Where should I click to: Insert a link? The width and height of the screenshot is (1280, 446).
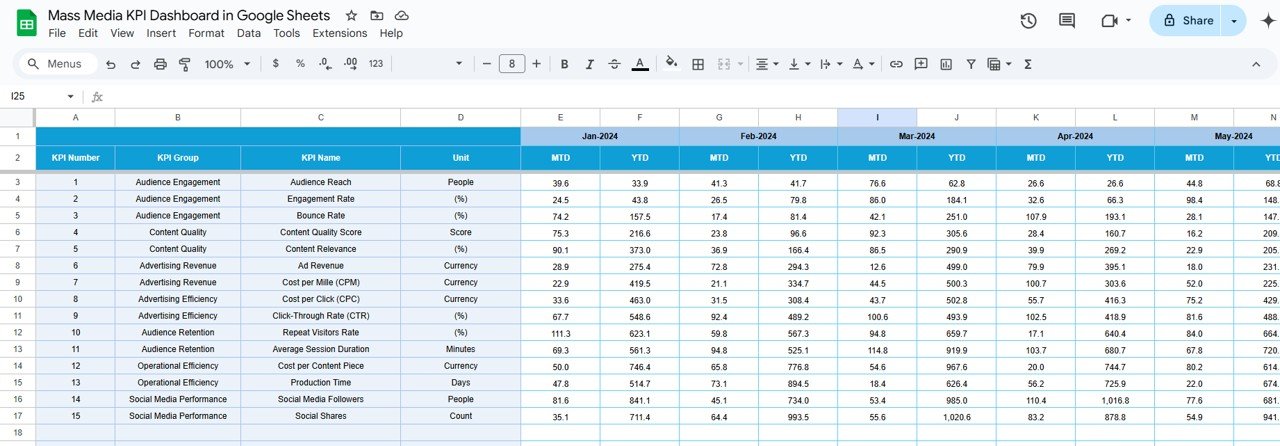click(896, 64)
